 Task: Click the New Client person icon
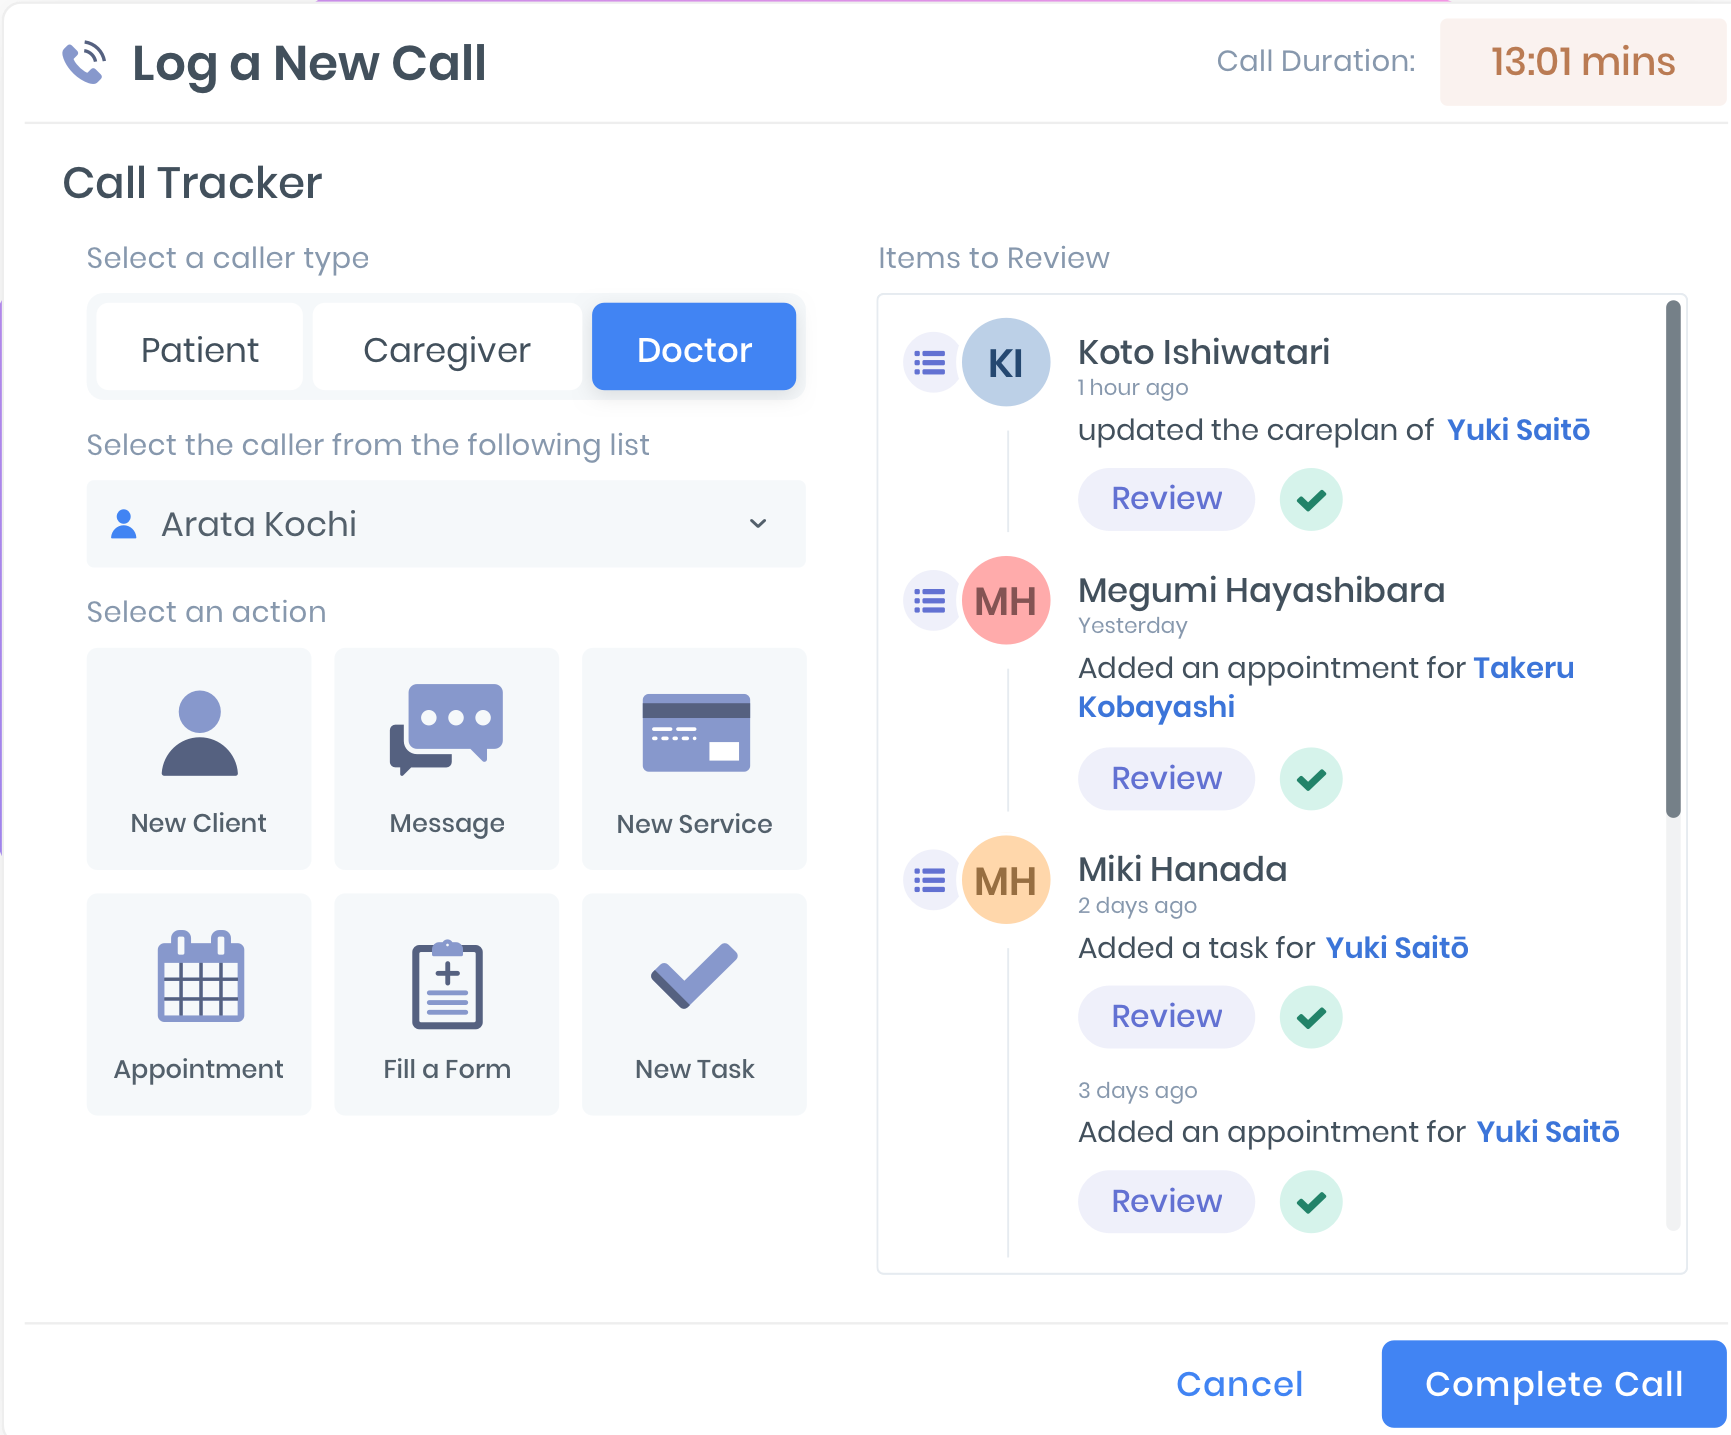pyautogui.click(x=199, y=734)
